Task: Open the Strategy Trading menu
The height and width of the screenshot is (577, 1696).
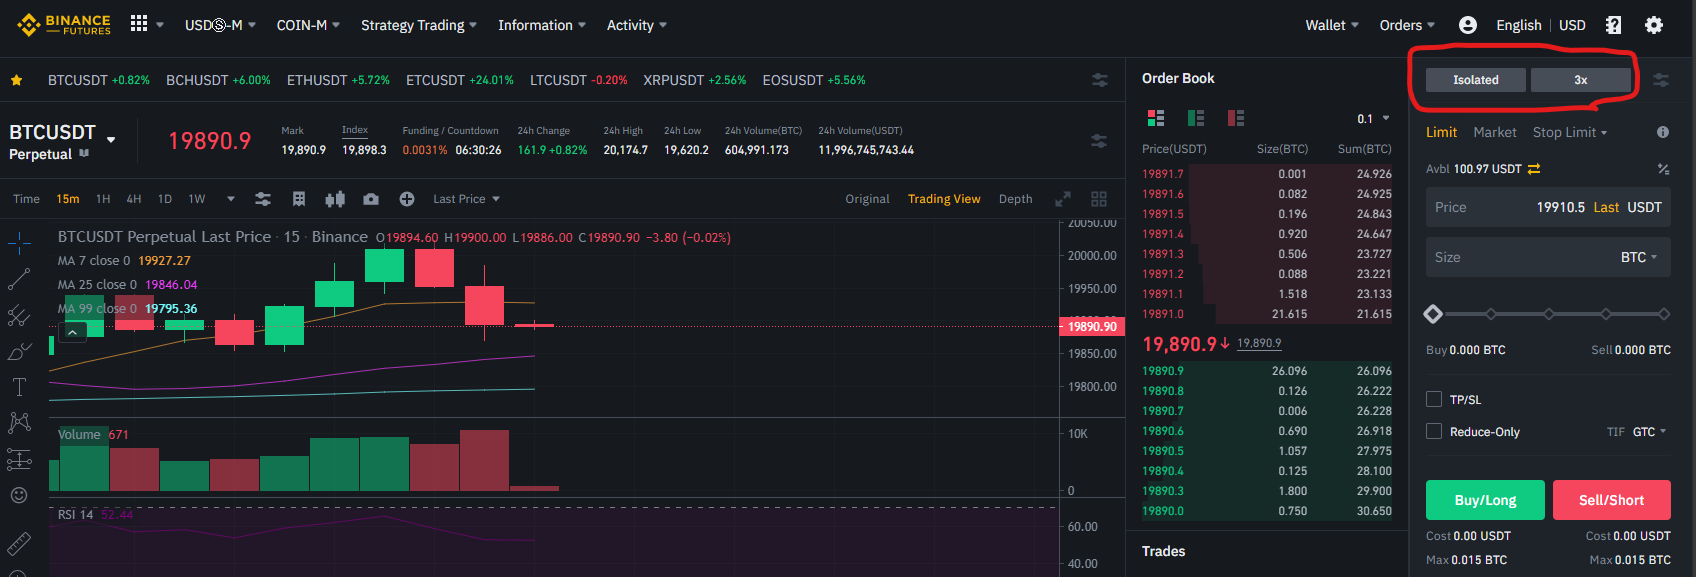Action: 419,25
